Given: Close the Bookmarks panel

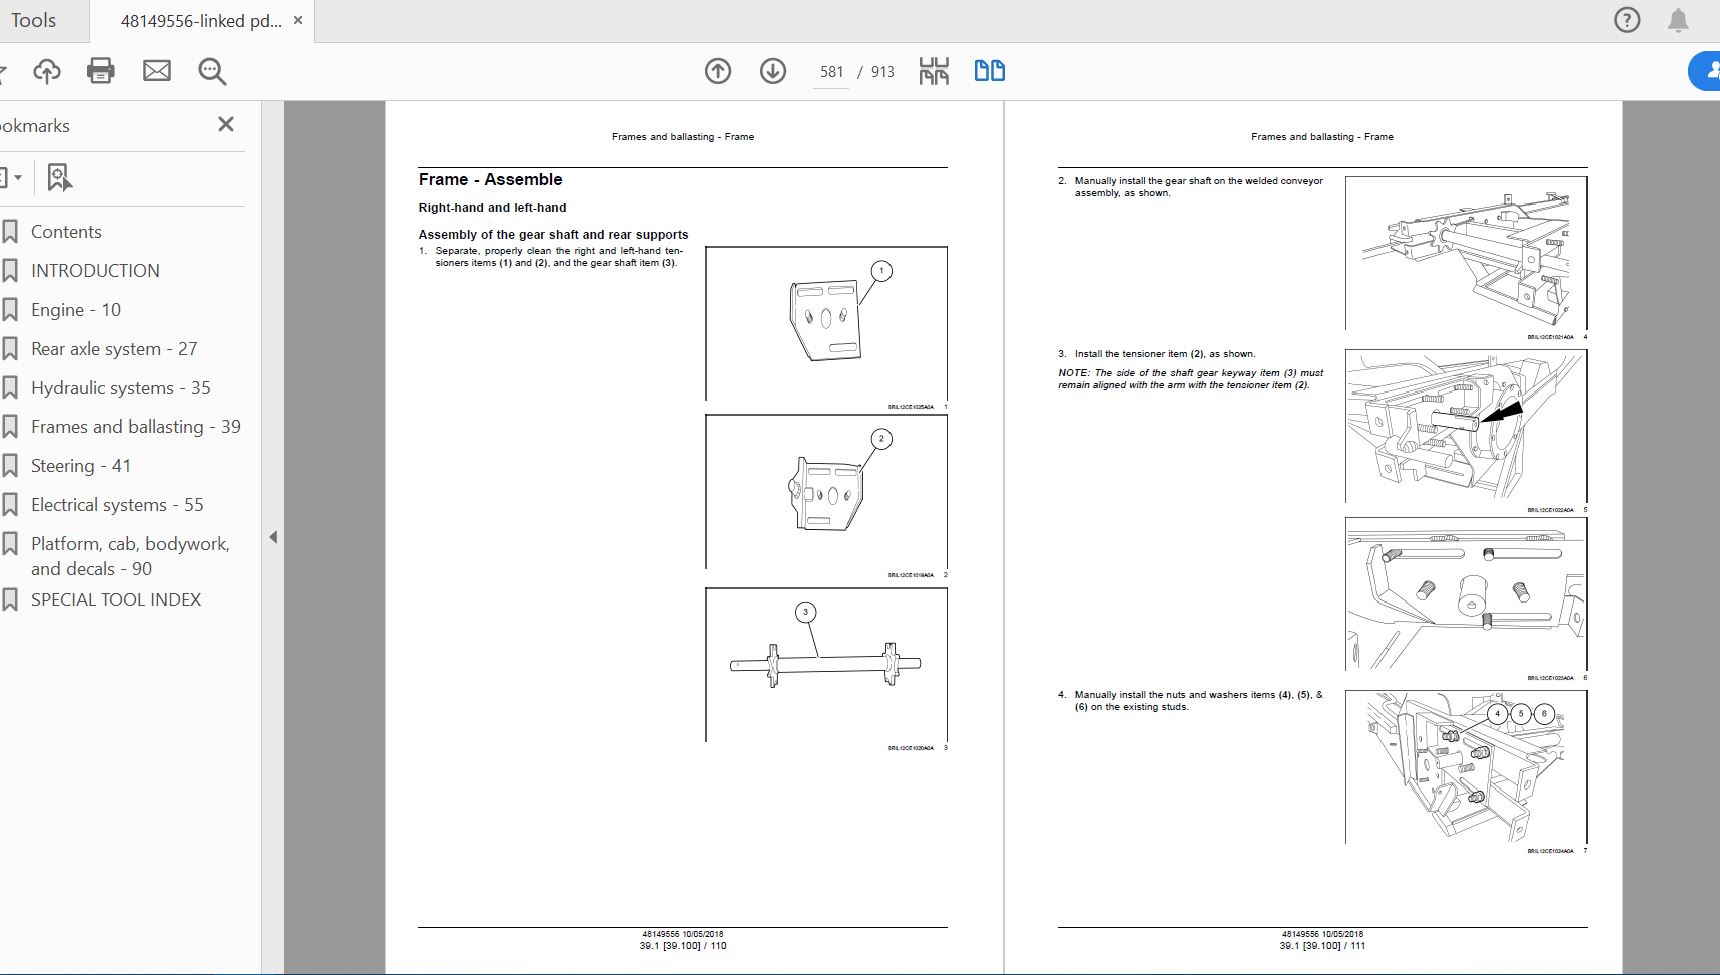Looking at the screenshot, I should pyautogui.click(x=226, y=124).
